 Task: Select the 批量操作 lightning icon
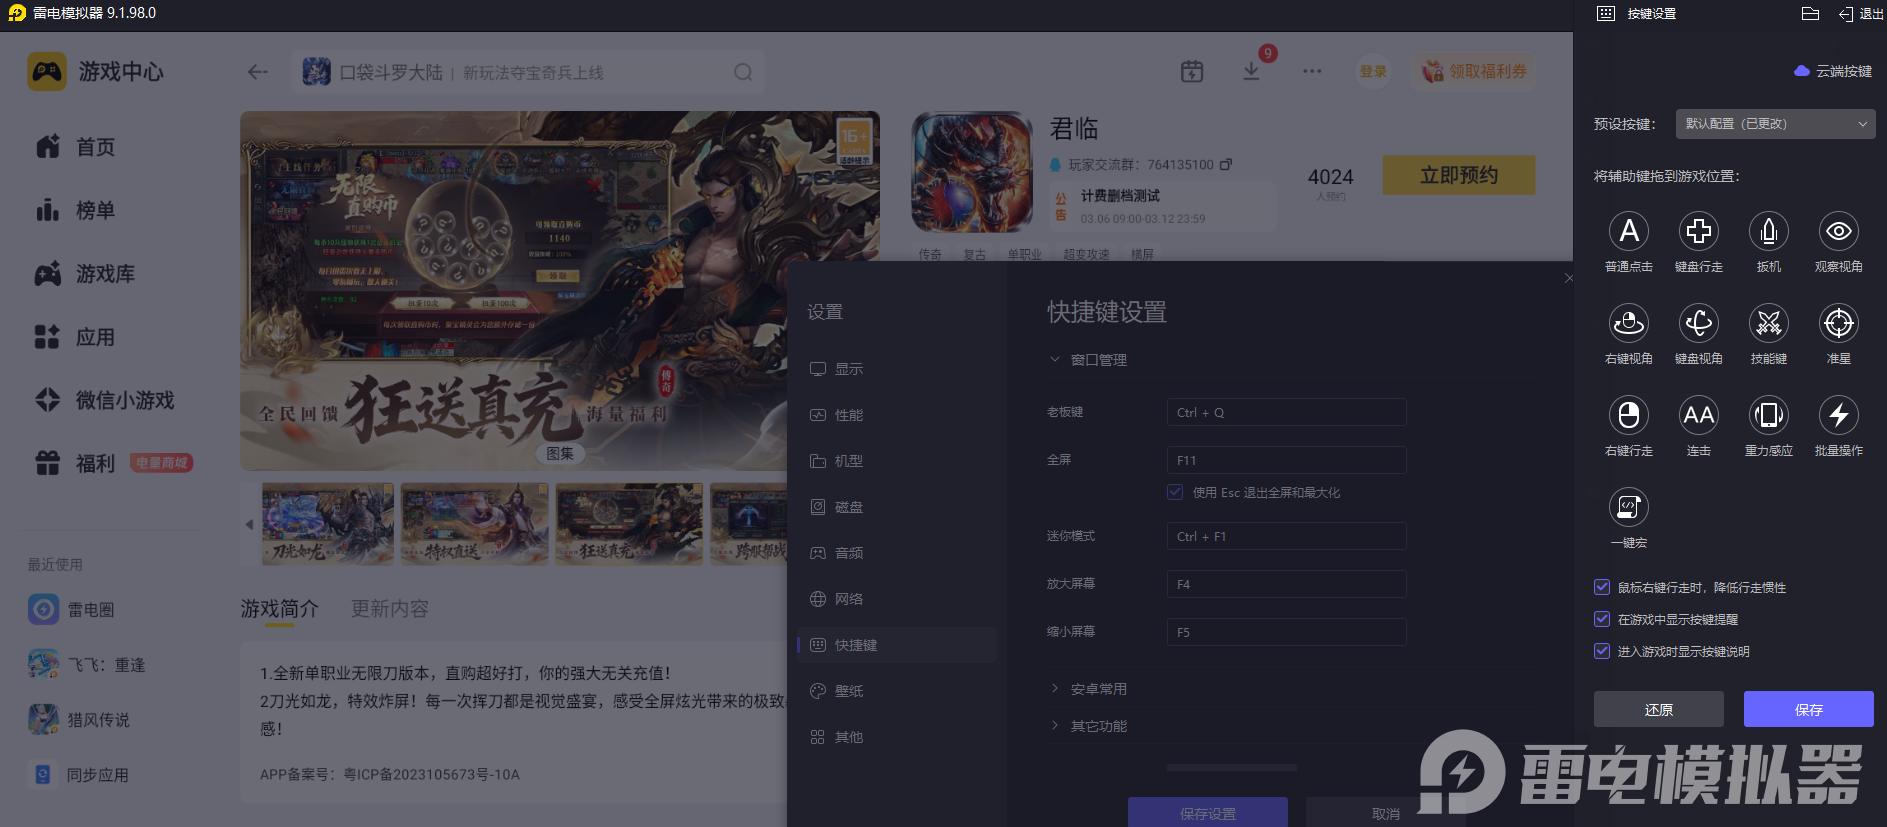coord(1838,415)
